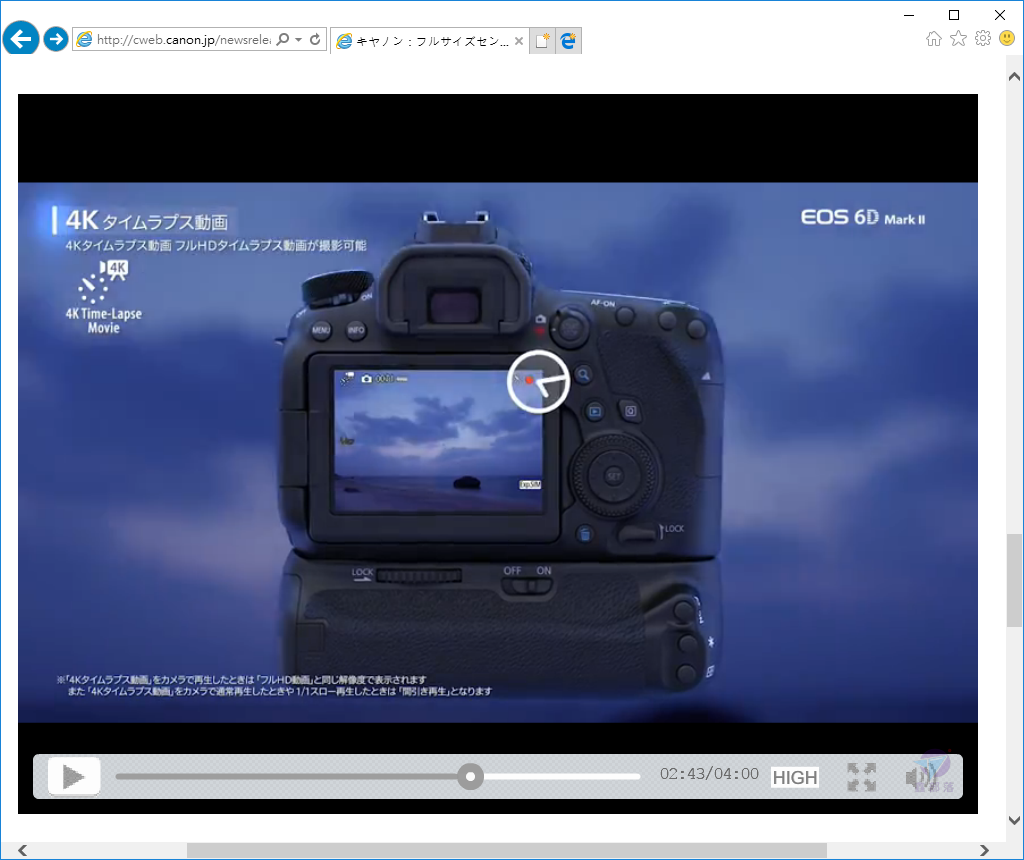Click the horizontal scrollbar thumb

(507, 850)
